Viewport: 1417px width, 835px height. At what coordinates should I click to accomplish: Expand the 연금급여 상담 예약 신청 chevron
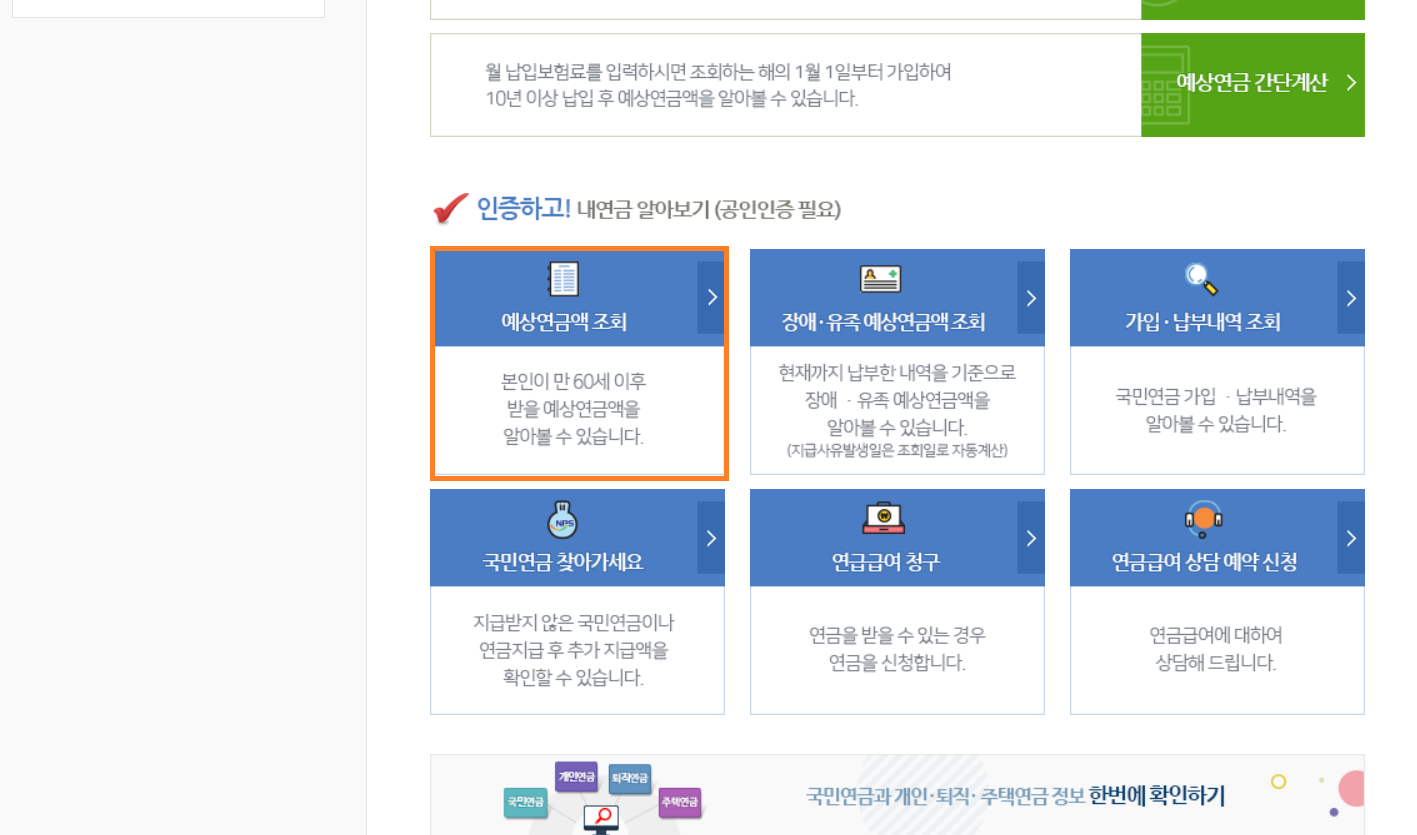point(1349,536)
